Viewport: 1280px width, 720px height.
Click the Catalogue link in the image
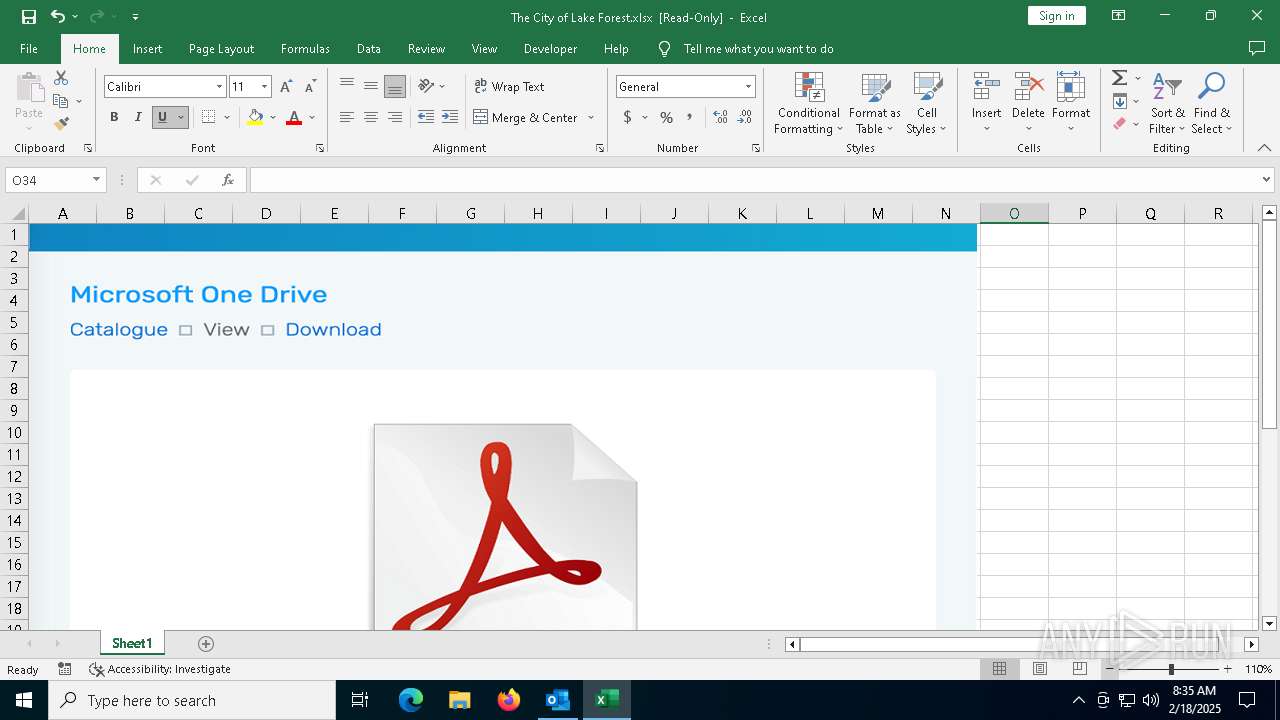coord(119,329)
